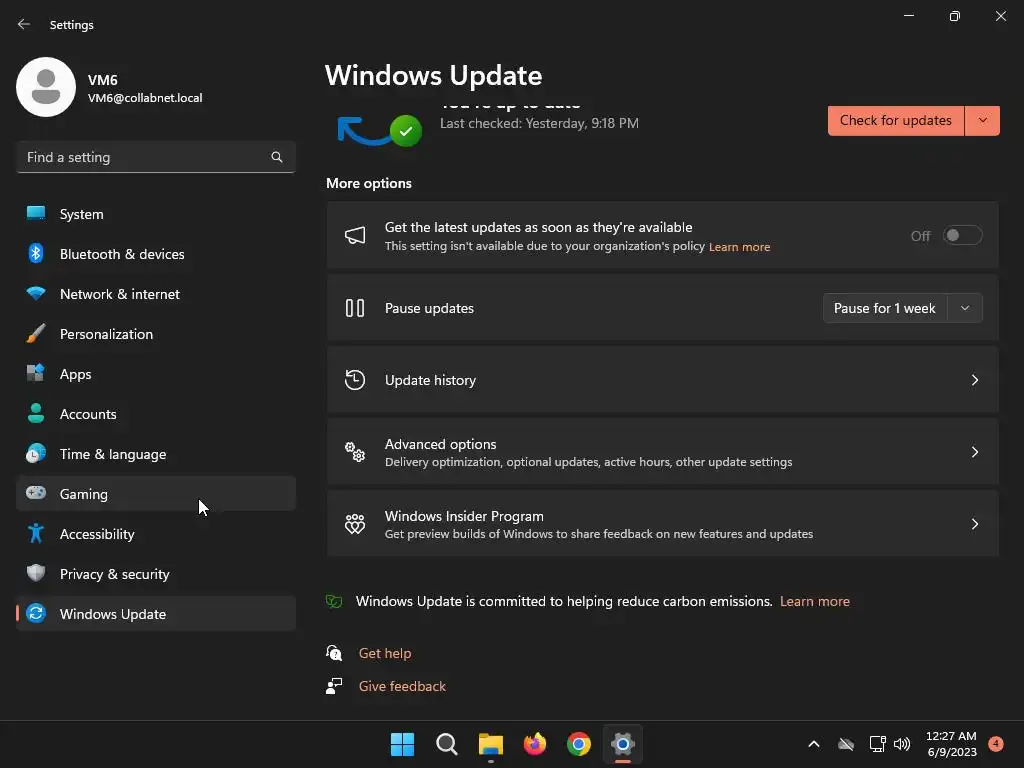
Task: Click the Accounts person icon
Action: [36, 413]
